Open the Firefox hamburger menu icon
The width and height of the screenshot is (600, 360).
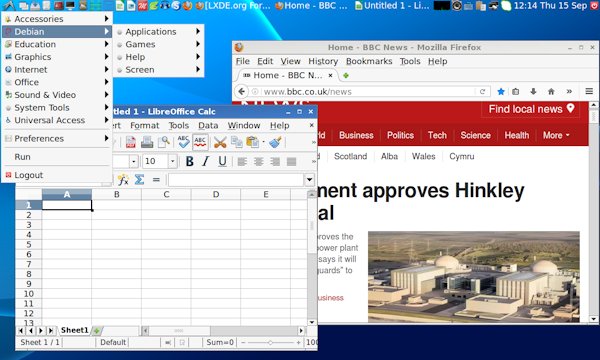click(x=589, y=91)
